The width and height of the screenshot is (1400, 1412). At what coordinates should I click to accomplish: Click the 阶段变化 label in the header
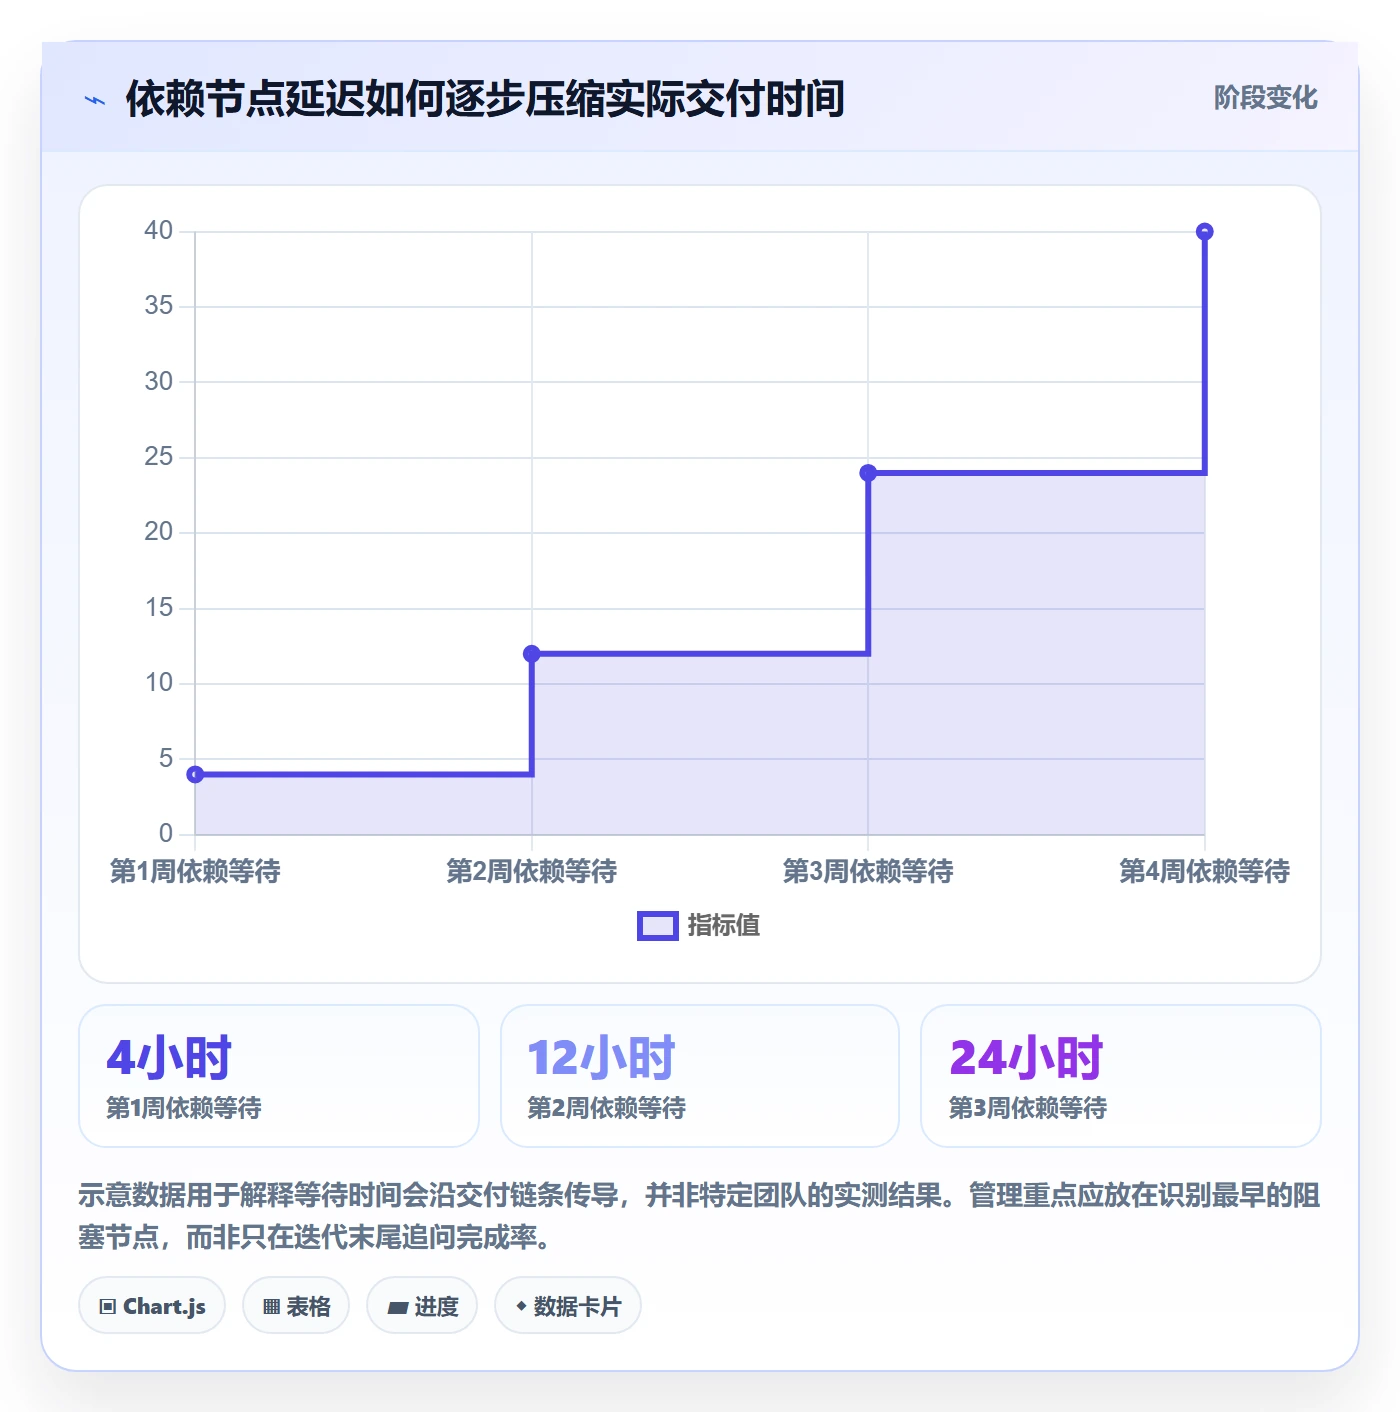[x=1265, y=98]
